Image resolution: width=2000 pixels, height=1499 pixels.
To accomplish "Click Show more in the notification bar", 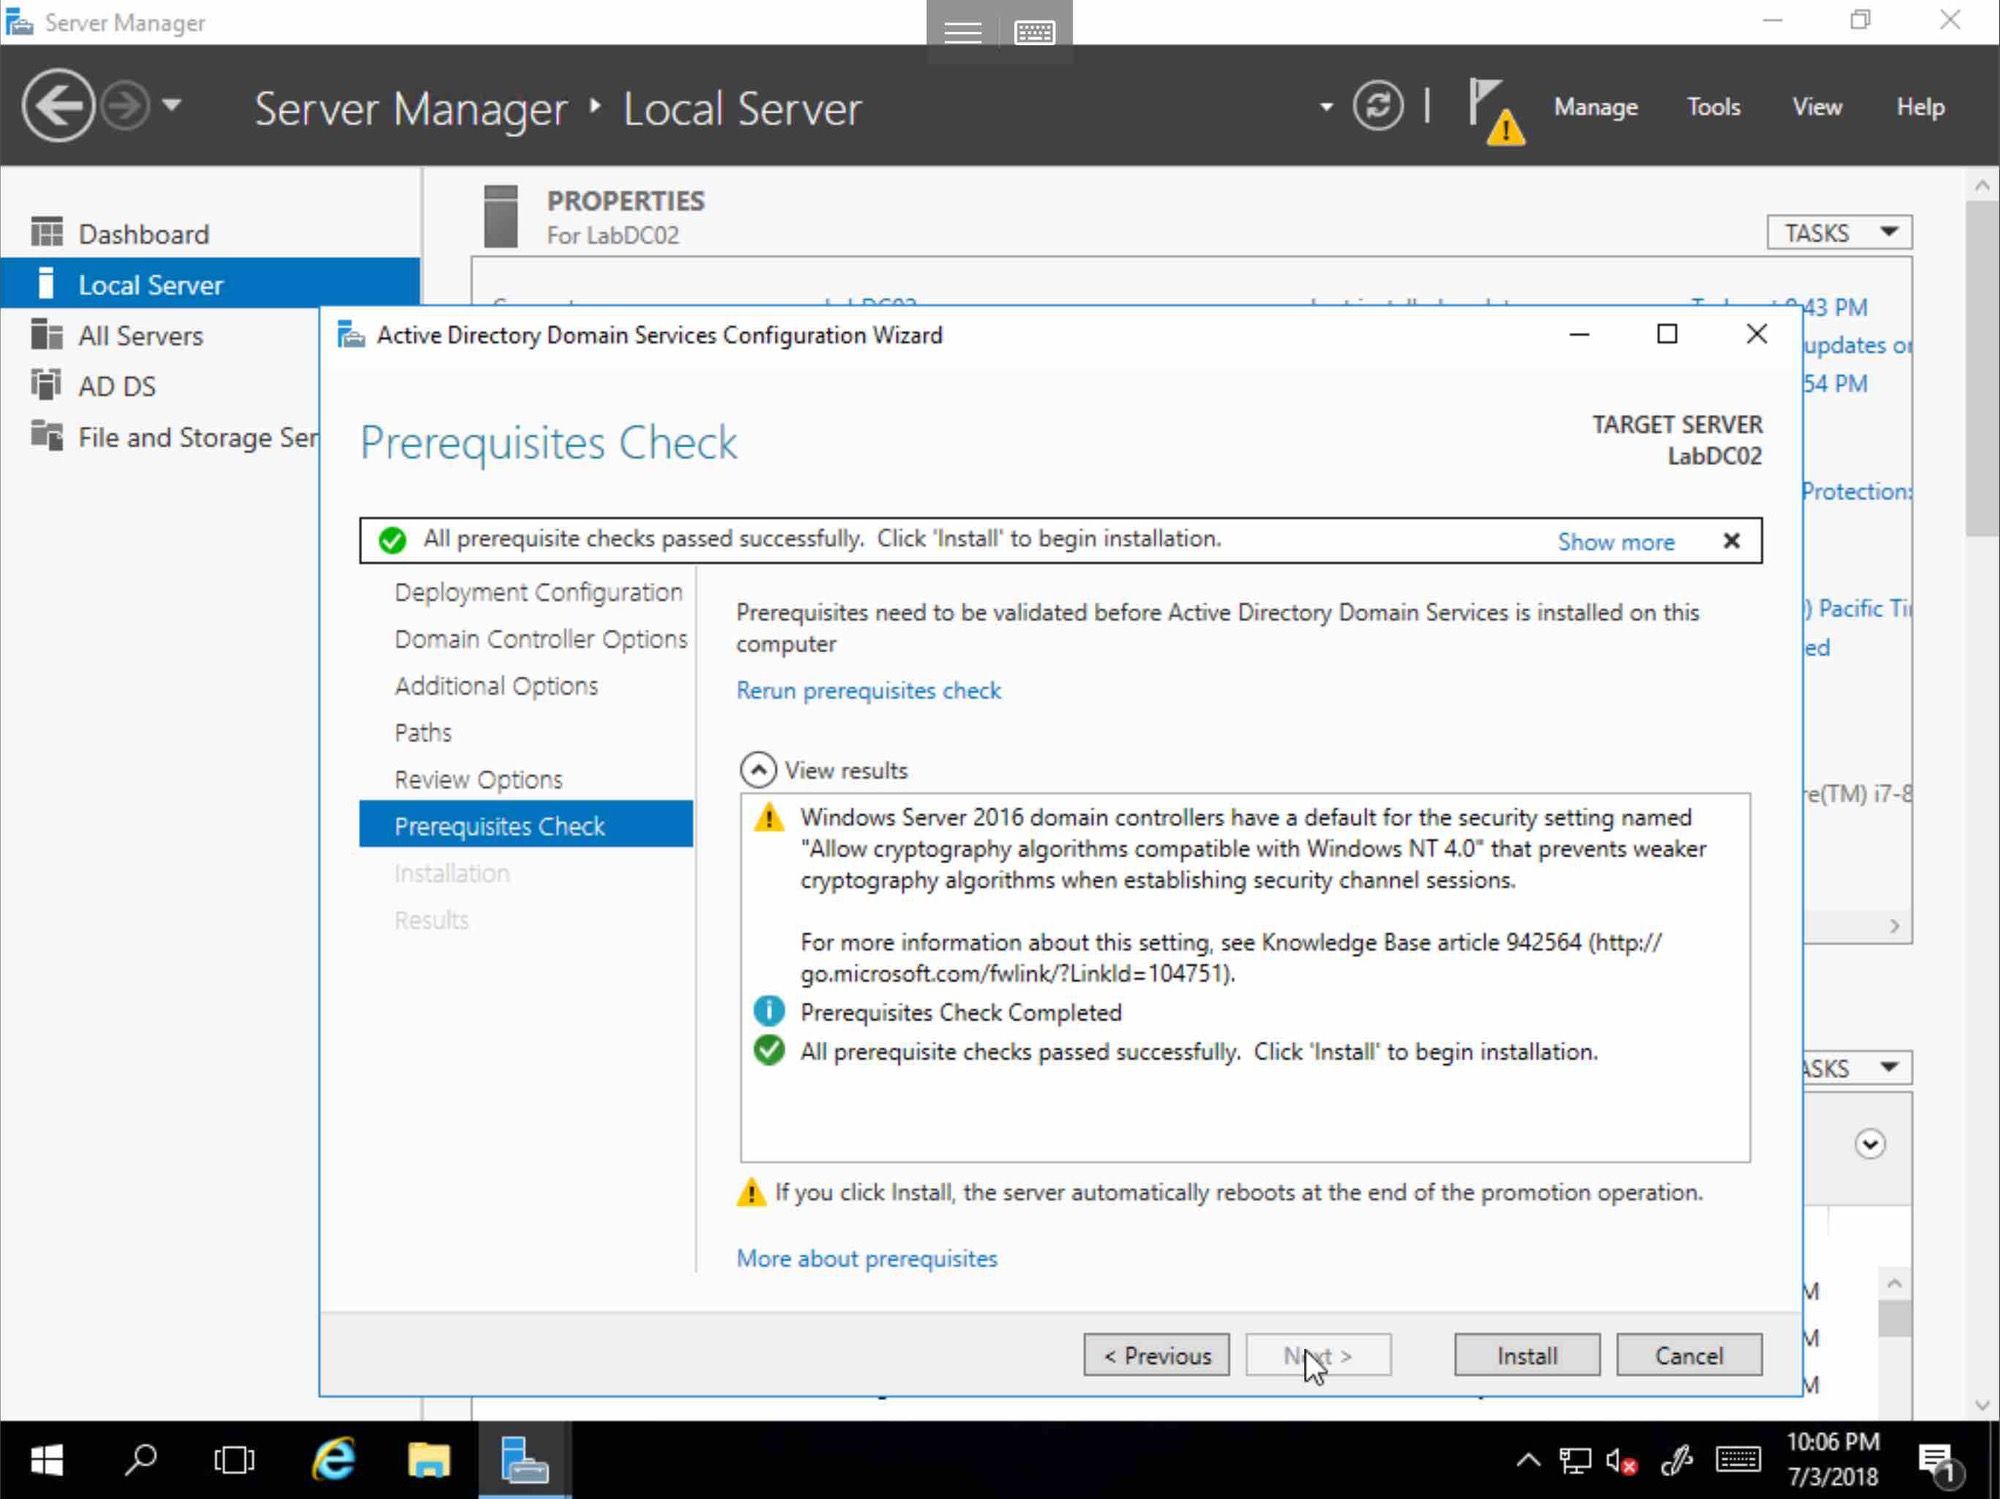I will (x=1616, y=542).
